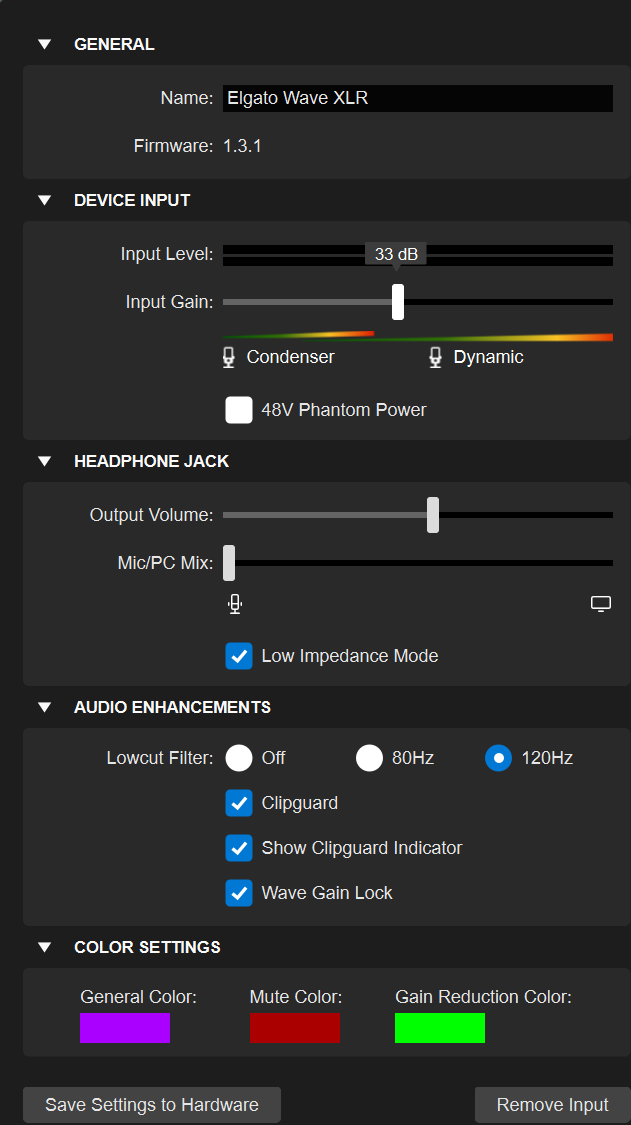The image size is (631, 1125).
Task: Click the Input Gain slider handle
Action: [398, 302]
